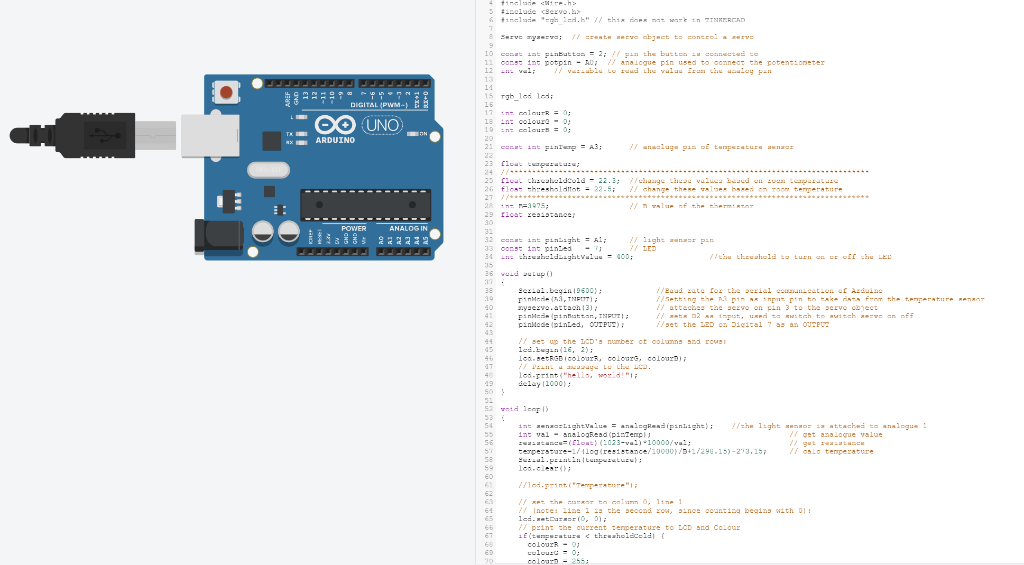The height and width of the screenshot is (565, 1024).
Task: Click the 'const int pinButton = 2;' line
Action: pos(553,54)
